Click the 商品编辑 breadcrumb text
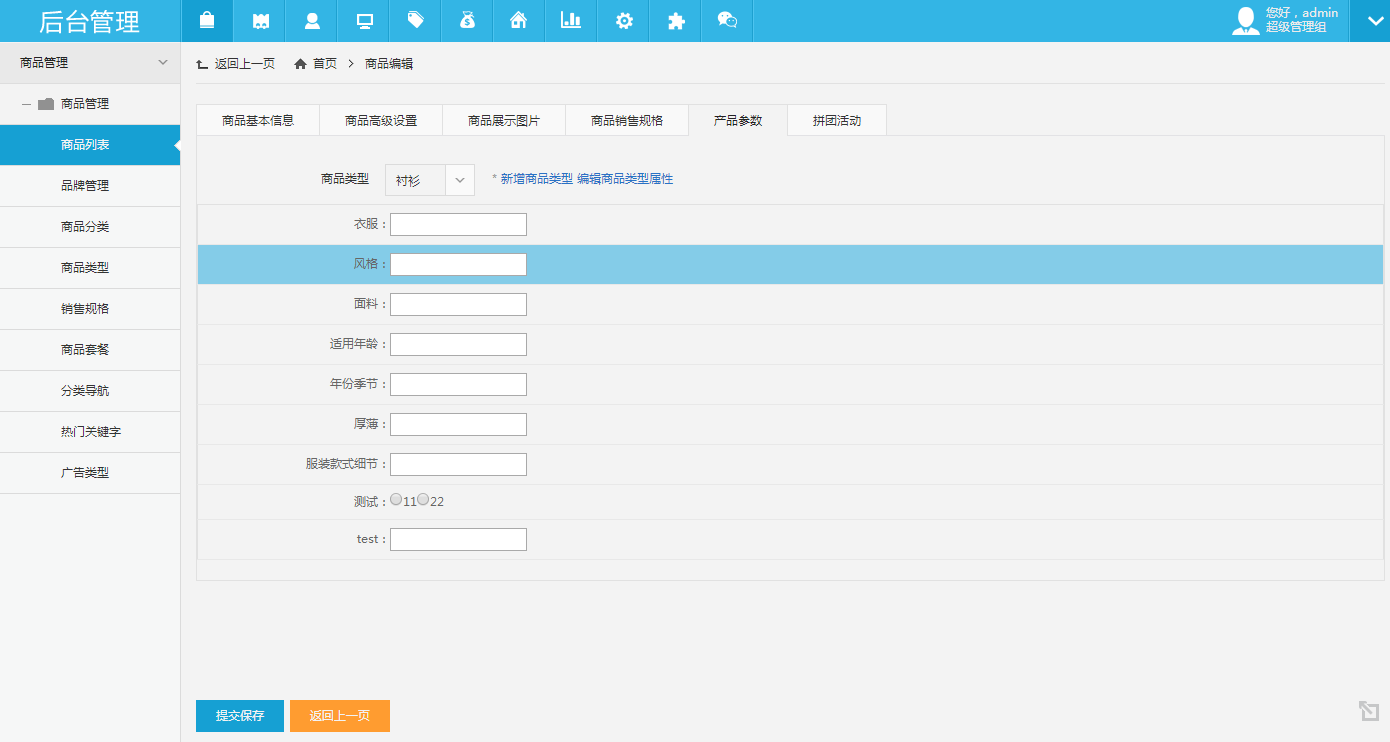Image resolution: width=1390 pixels, height=742 pixels. coord(389,64)
